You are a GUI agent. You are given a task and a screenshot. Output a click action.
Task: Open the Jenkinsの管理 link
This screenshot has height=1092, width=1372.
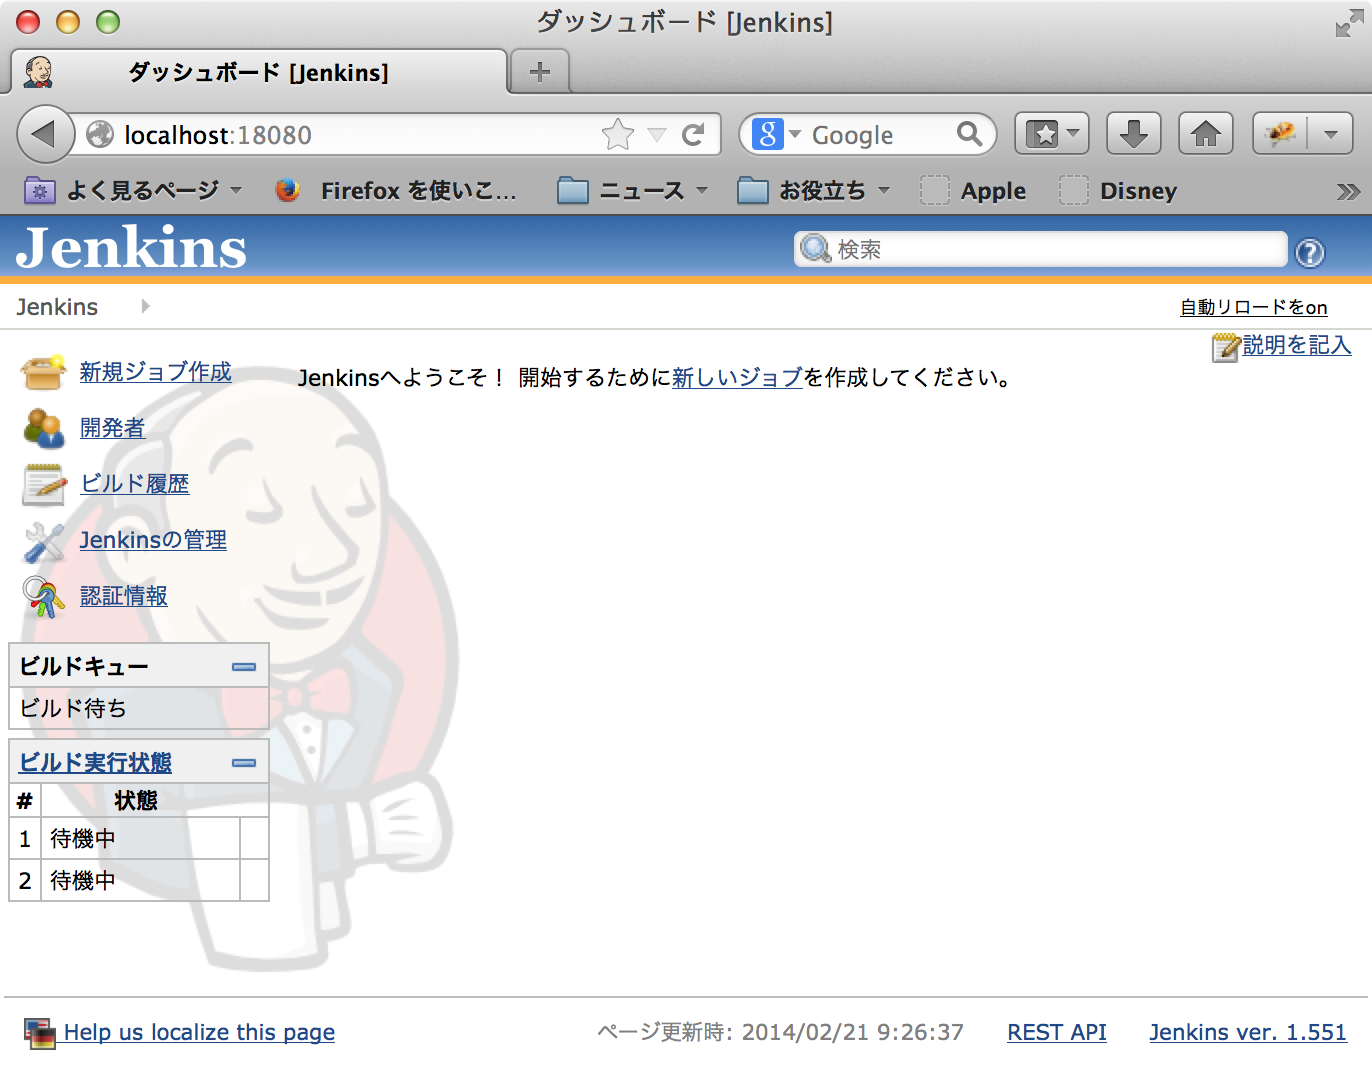tap(153, 540)
